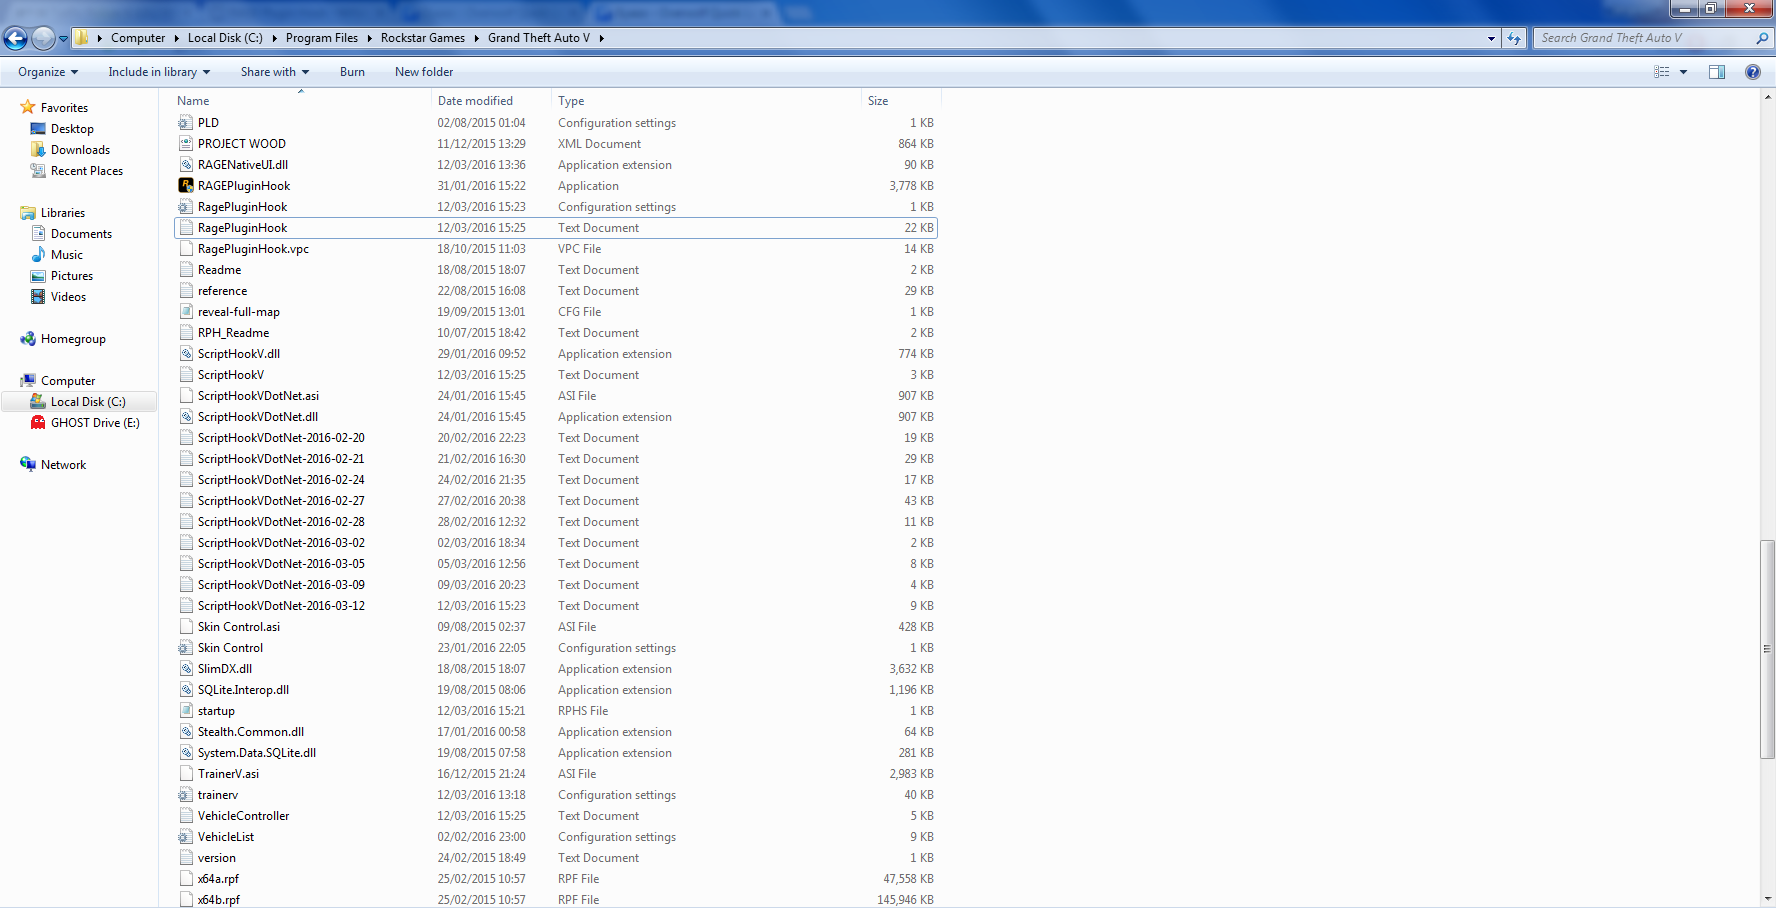Navigate to Program Files breadcrumb
The height and width of the screenshot is (908, 1776).
click(x=322, y=38)
